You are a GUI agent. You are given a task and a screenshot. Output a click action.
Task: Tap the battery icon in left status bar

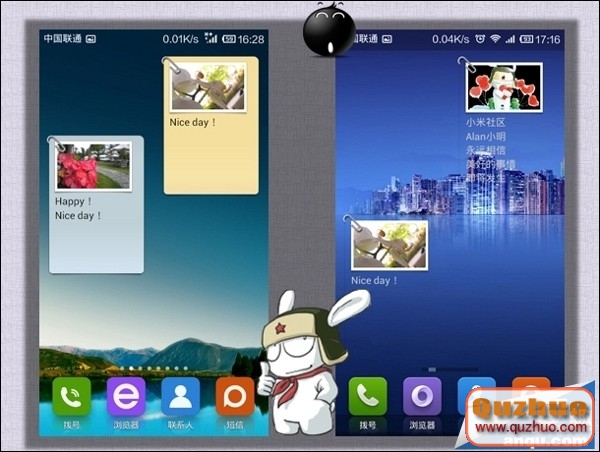pyautogui.click(x=228, y=39)
